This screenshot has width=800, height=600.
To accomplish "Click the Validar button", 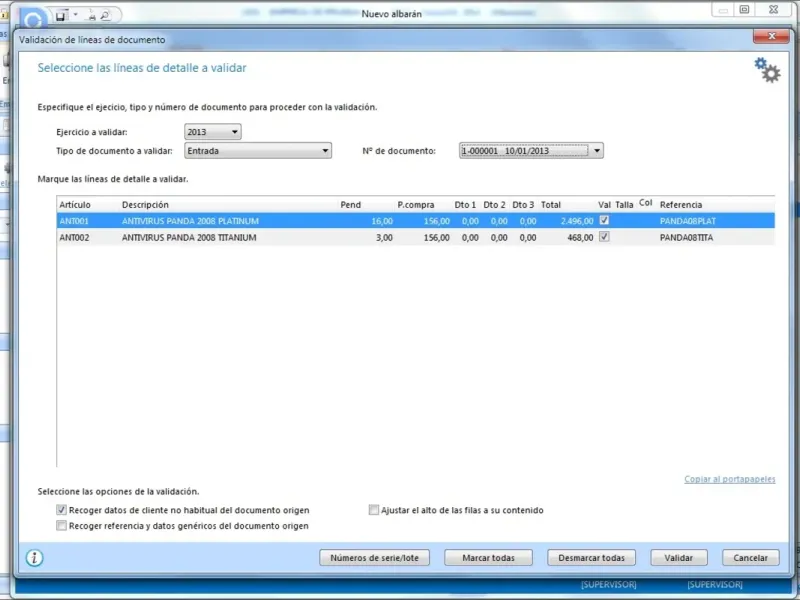I will 679,558.
